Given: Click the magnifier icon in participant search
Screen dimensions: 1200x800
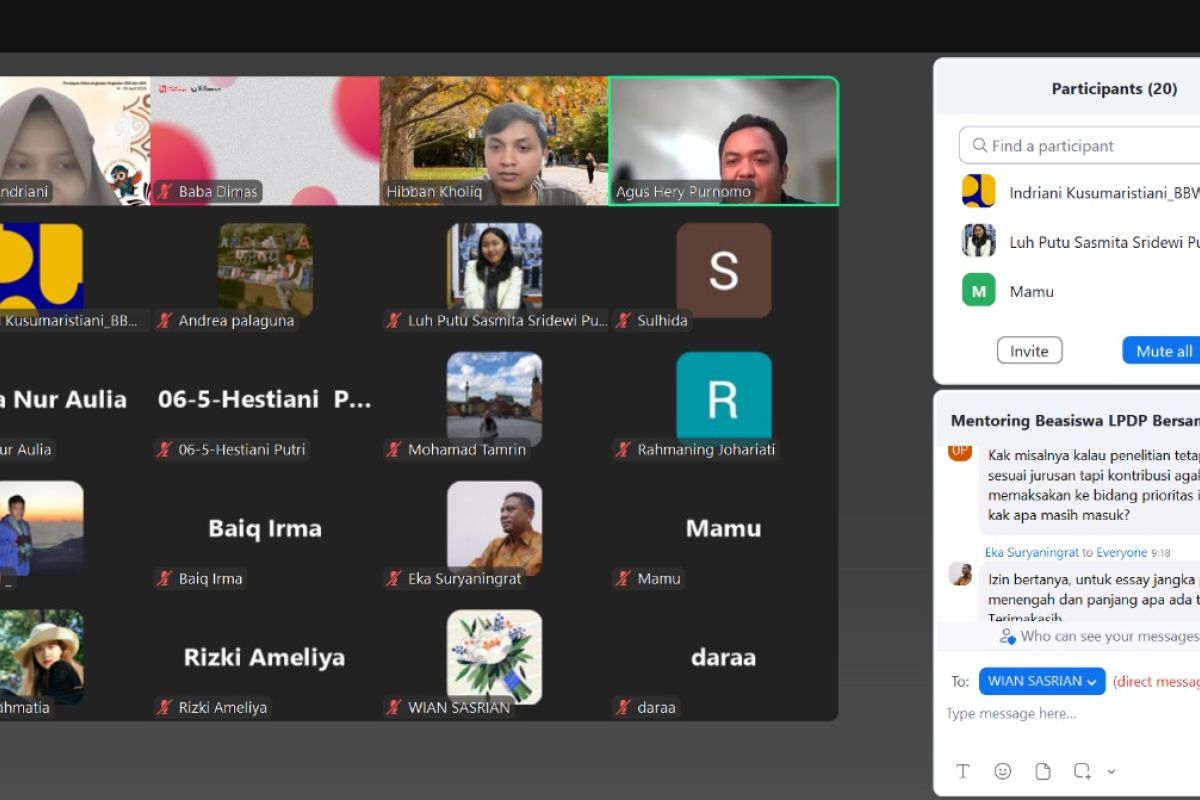Looking at the screenshot, I should [x=979, y=146].
